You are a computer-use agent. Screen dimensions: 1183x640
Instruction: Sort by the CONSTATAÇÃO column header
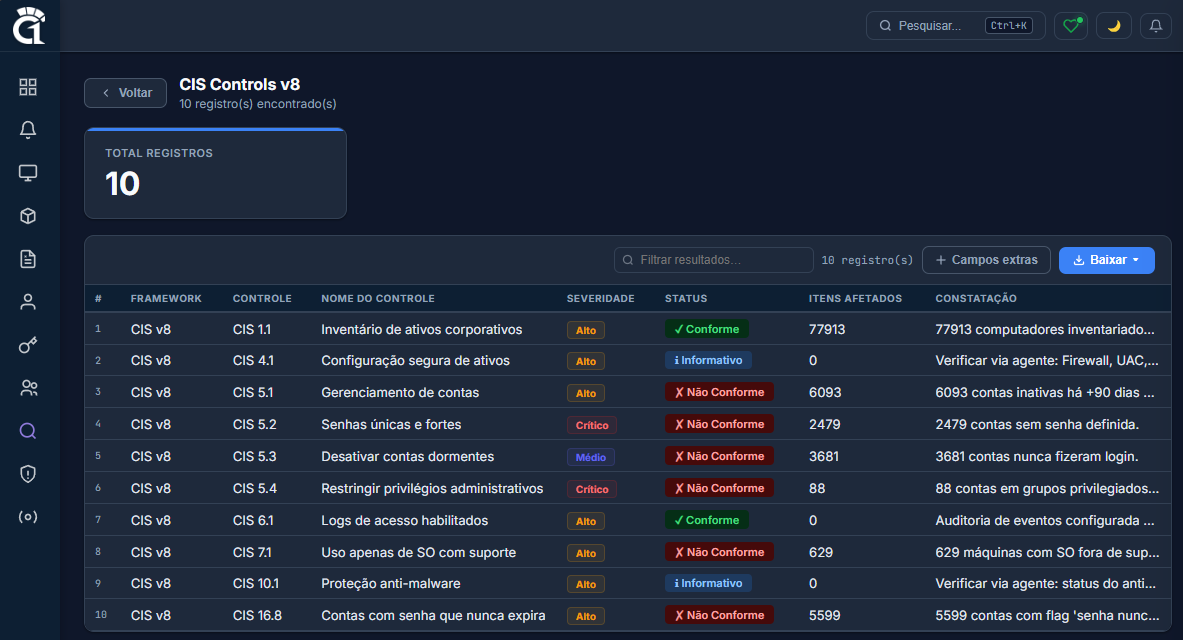976,298
